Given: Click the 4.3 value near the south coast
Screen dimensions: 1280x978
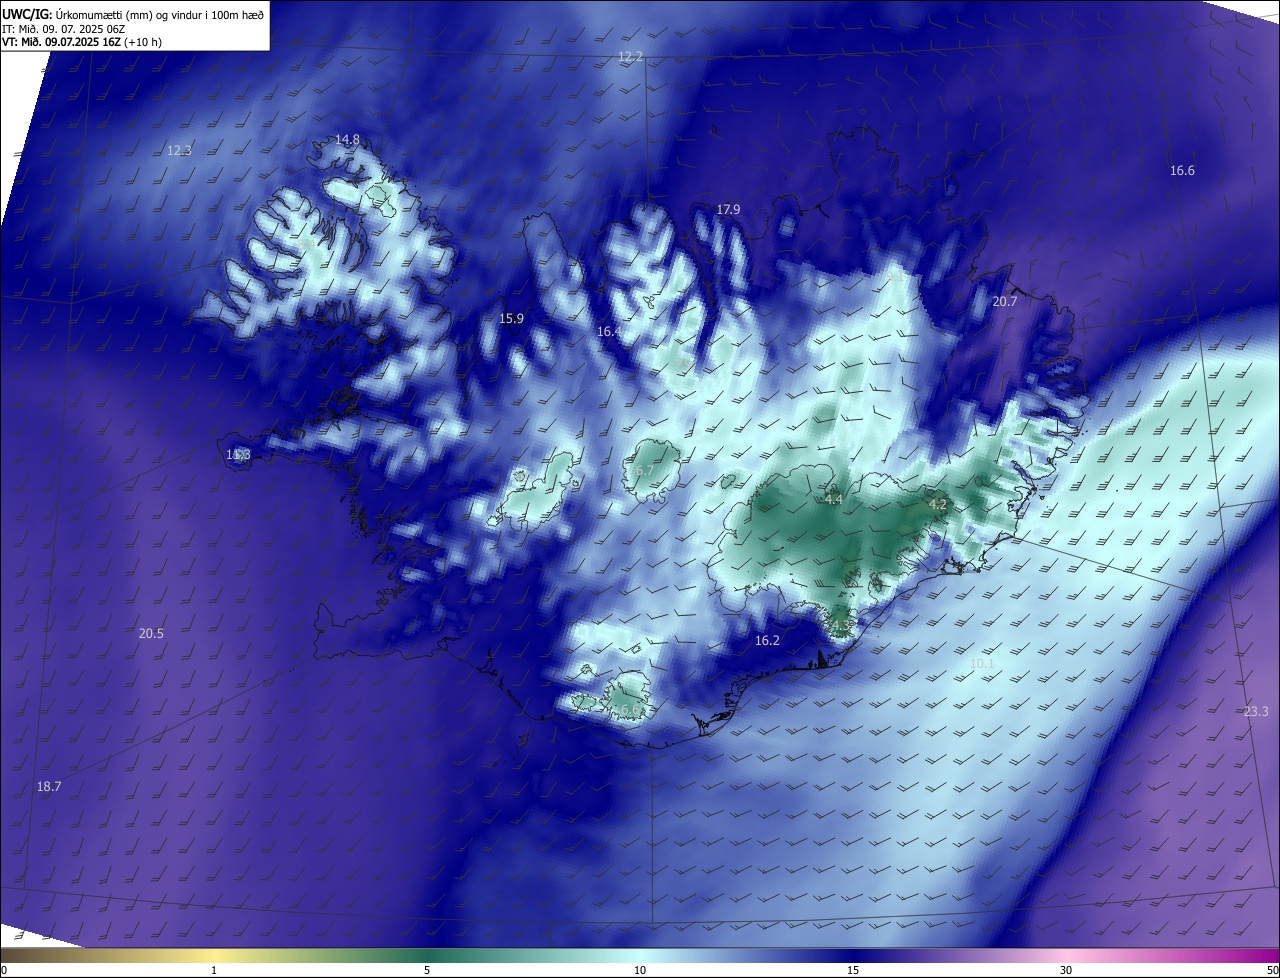Looking at the screenshot, I should coord(841,626).
